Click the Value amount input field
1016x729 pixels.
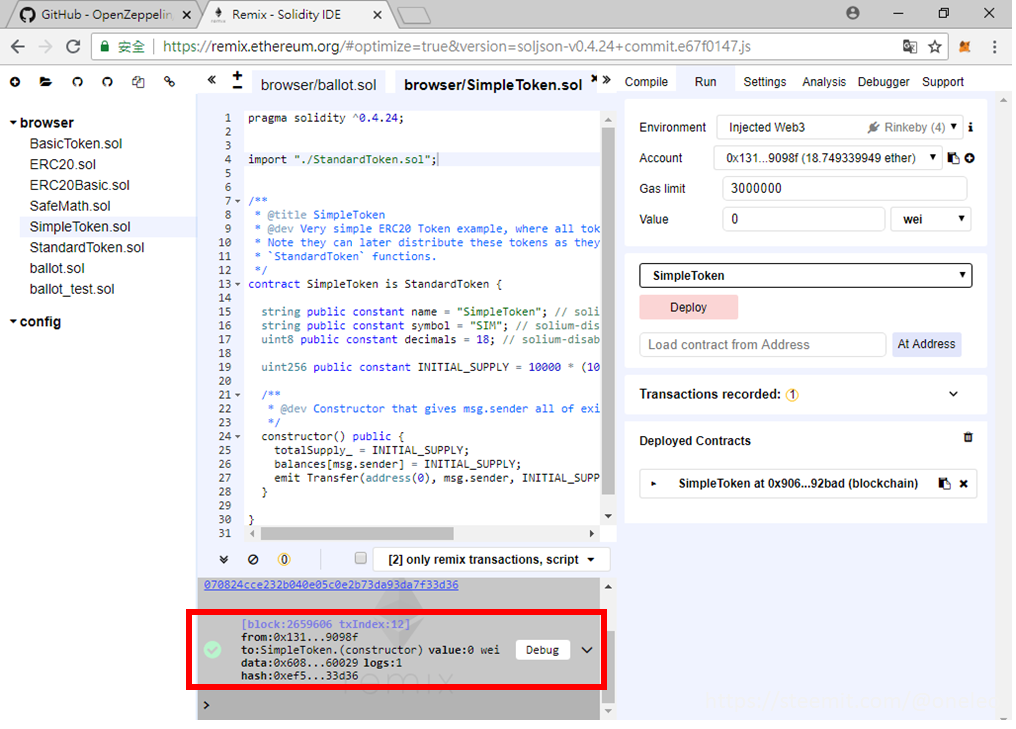[x=803, y=219]
